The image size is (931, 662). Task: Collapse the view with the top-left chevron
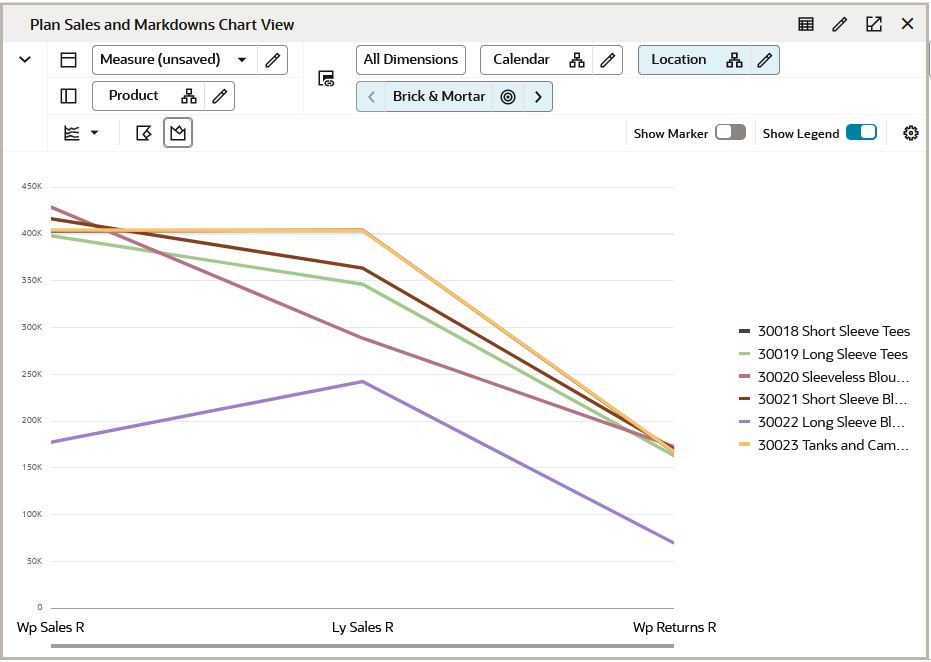(x=24, y=59)
